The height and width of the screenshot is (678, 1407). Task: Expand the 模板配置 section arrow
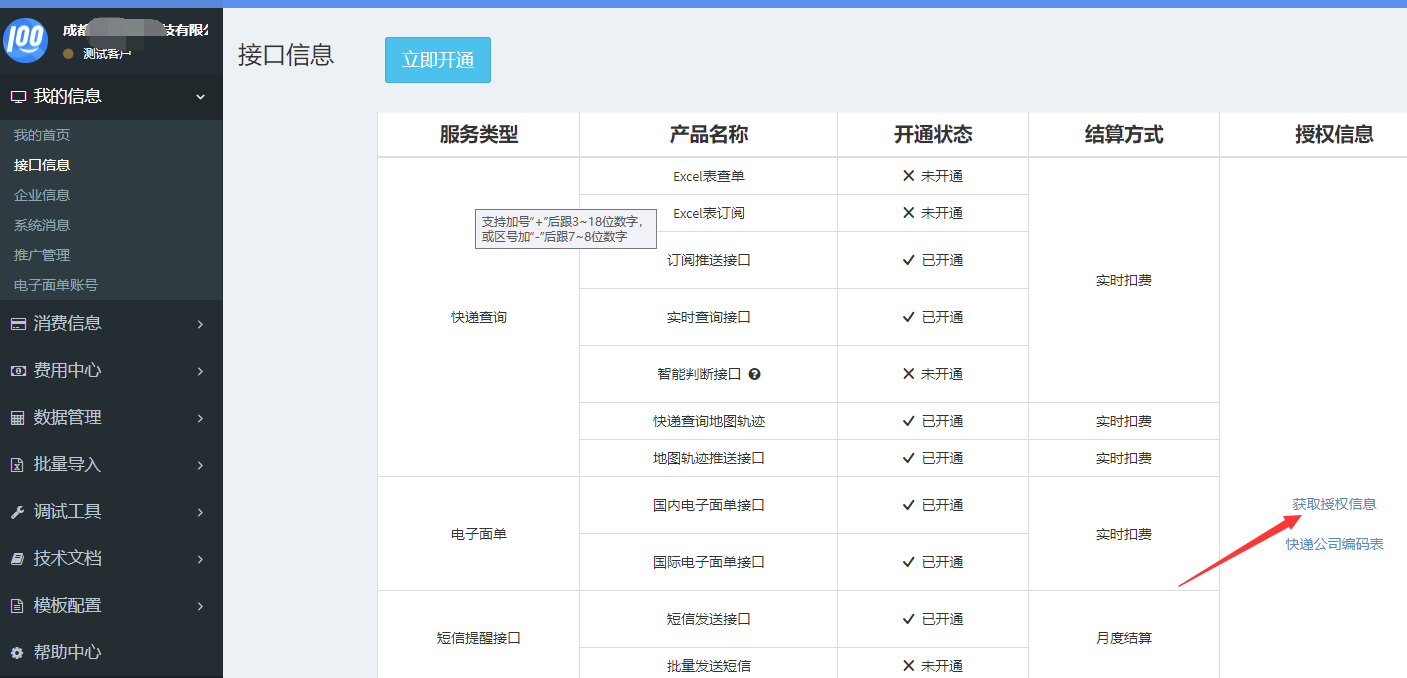tap(200, 606)
